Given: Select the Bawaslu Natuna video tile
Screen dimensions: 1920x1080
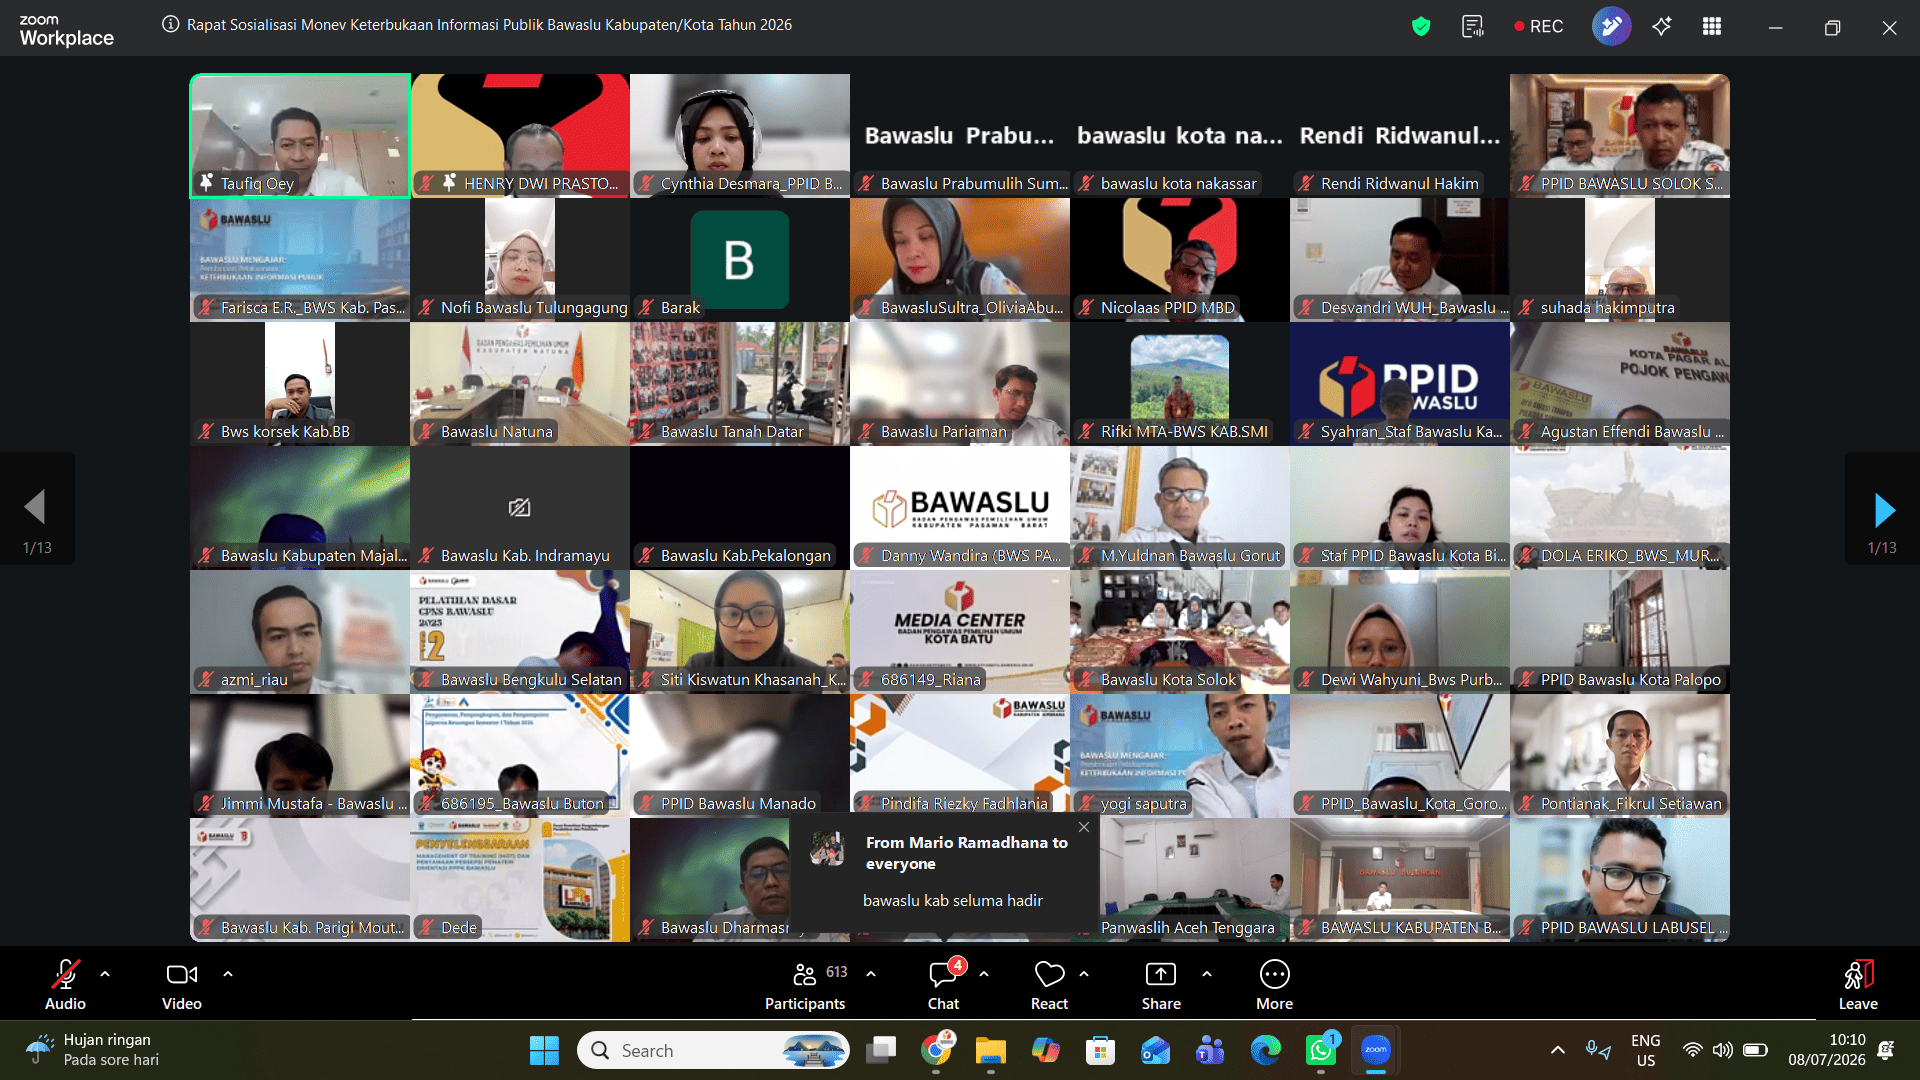Looking at the screenshot, I should pos(520,384).
